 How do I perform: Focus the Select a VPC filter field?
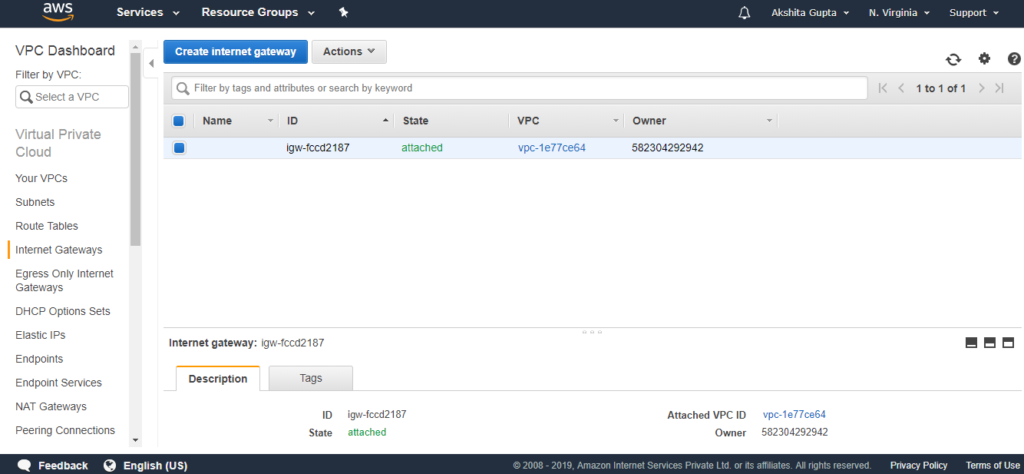(x=72, y=97)
